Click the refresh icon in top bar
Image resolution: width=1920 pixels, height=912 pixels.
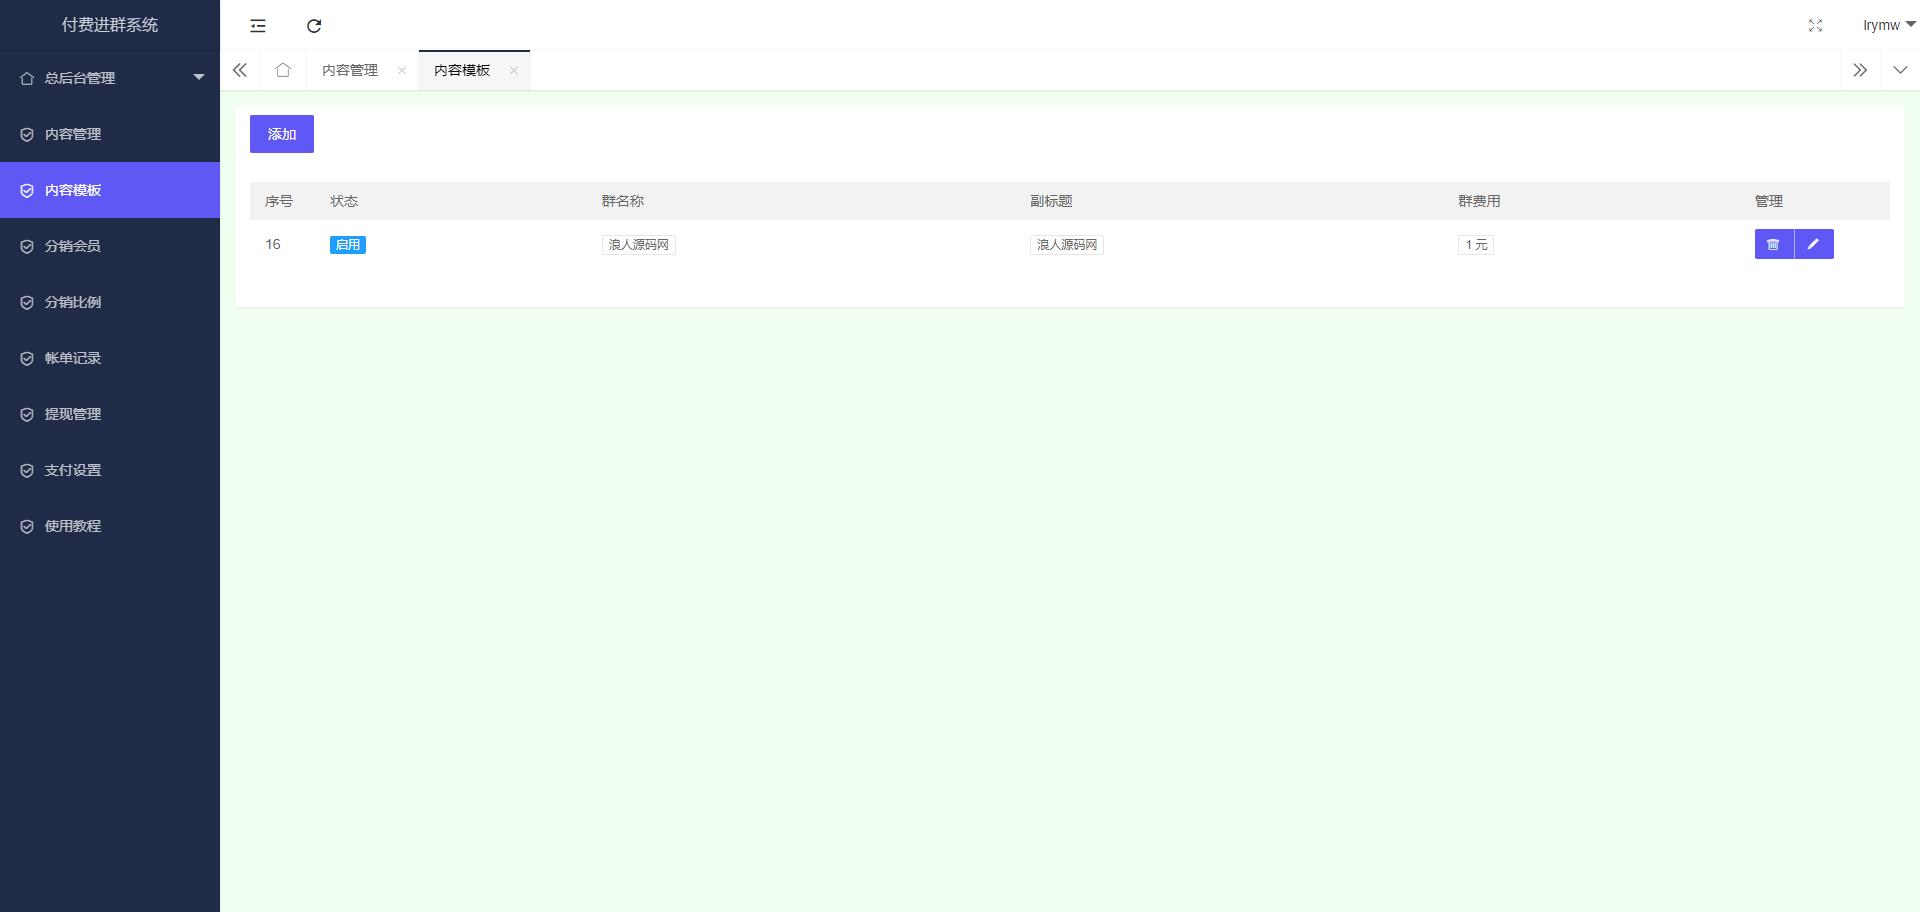pos(314,26)
